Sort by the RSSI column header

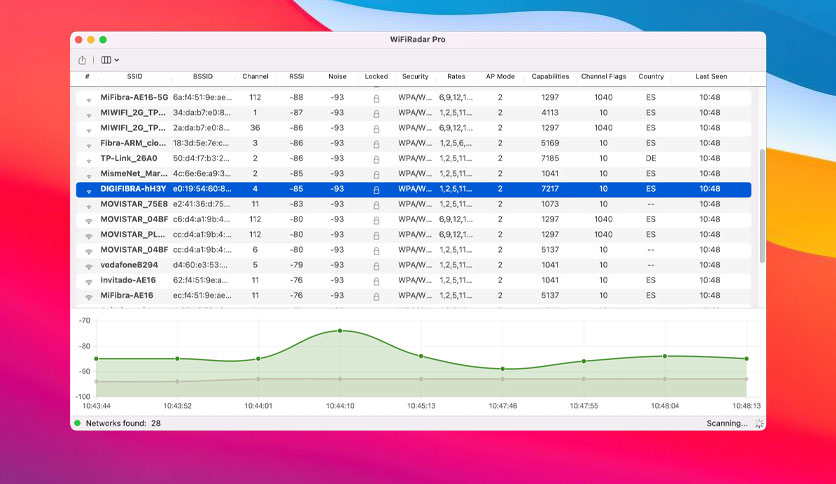296,77
